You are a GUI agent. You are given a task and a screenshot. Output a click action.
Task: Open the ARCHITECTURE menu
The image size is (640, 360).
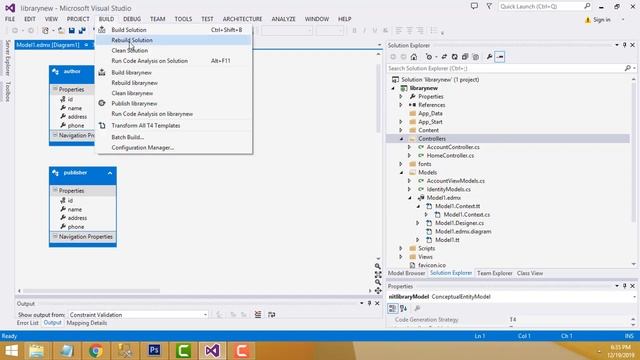click(242, 19)
